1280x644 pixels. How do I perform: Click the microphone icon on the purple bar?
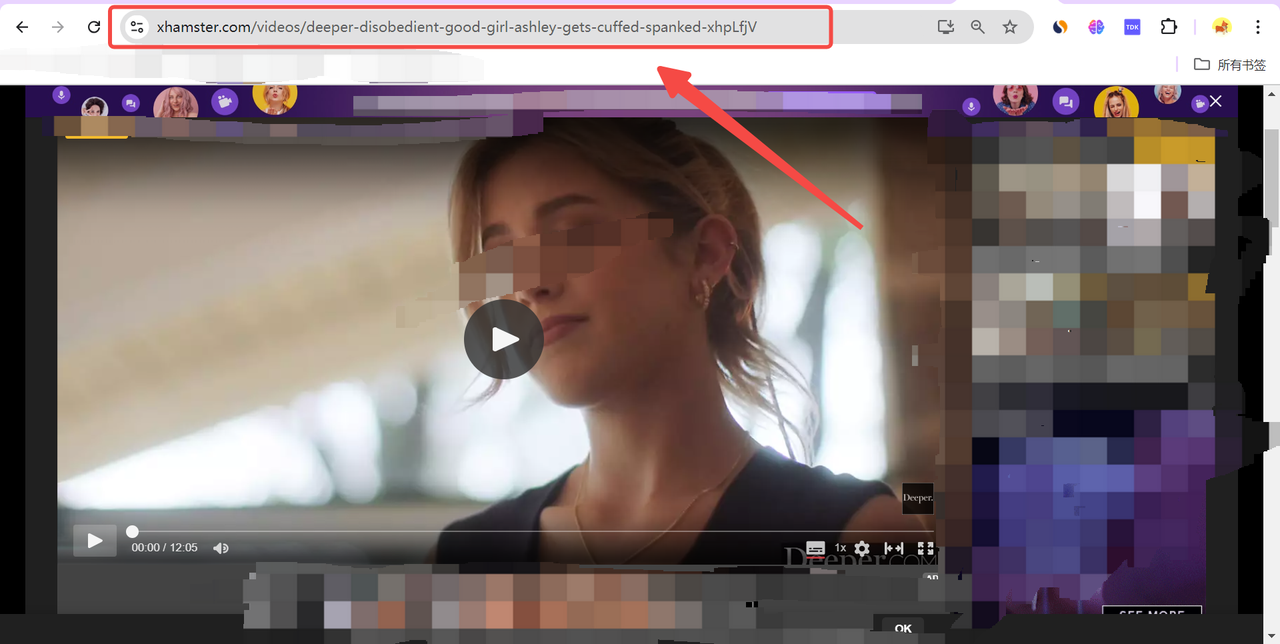(x=60, y=95)
